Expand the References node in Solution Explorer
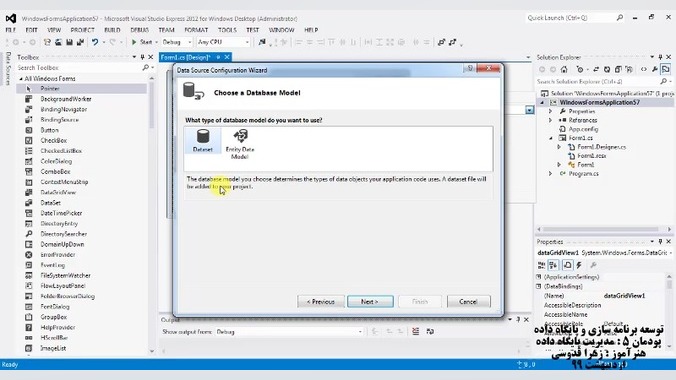The image size is (676, 380). pos(550,120)
